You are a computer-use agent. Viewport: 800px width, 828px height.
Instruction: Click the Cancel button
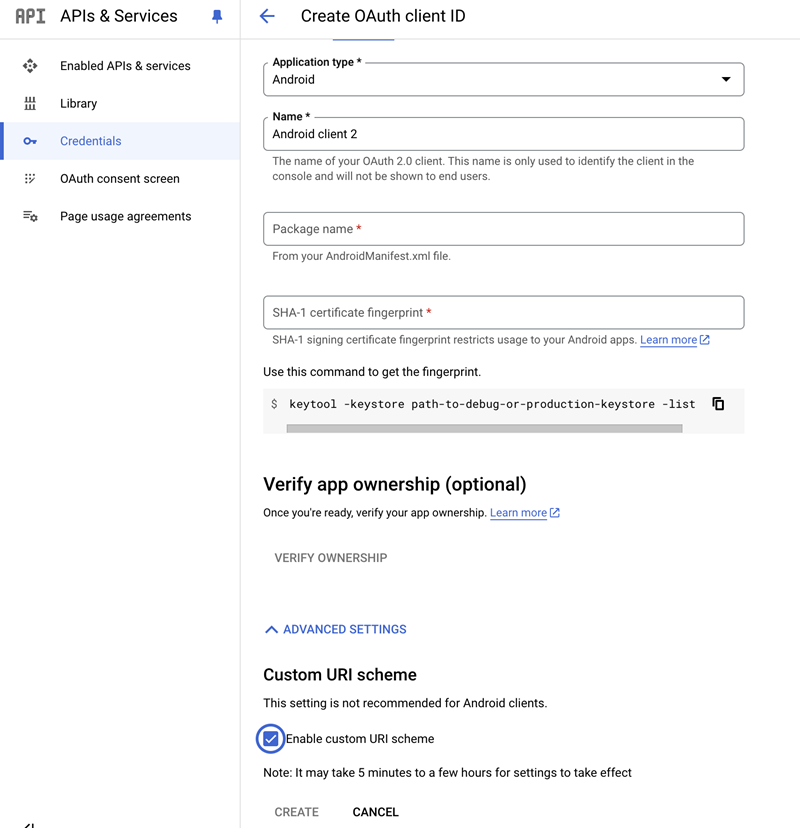tap(376, 812)
